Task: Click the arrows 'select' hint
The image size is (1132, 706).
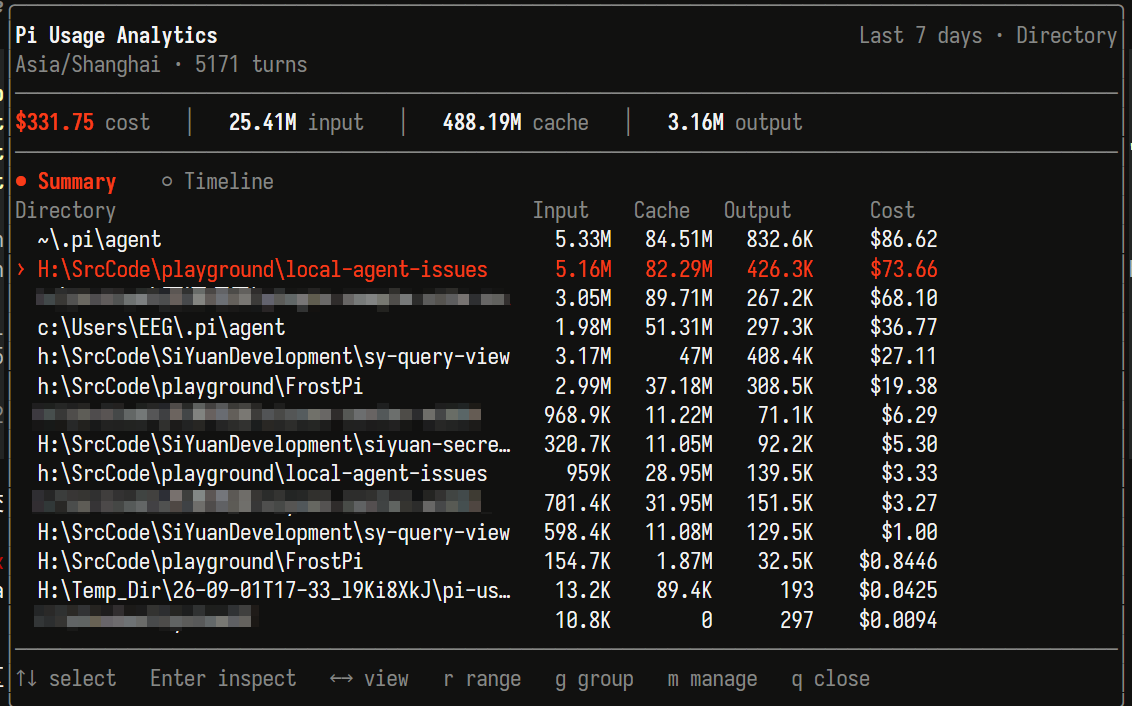Action: coord(66,679)
